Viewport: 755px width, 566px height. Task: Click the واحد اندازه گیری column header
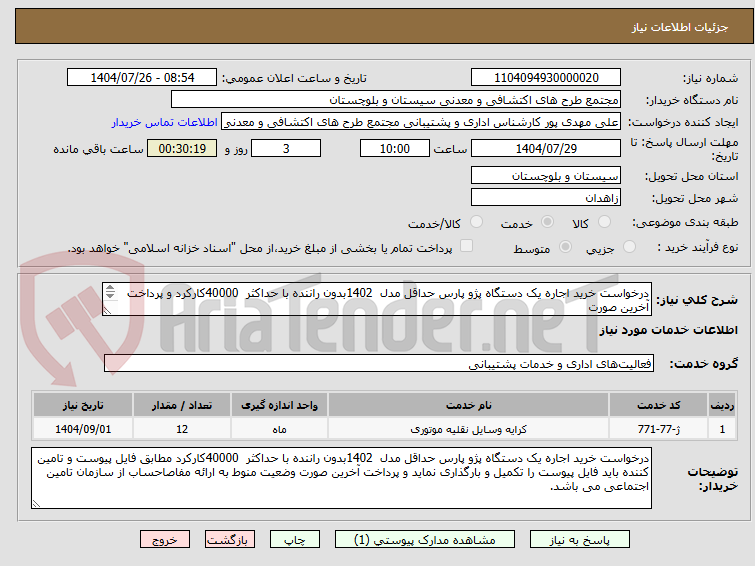click(x=279, y=405)
